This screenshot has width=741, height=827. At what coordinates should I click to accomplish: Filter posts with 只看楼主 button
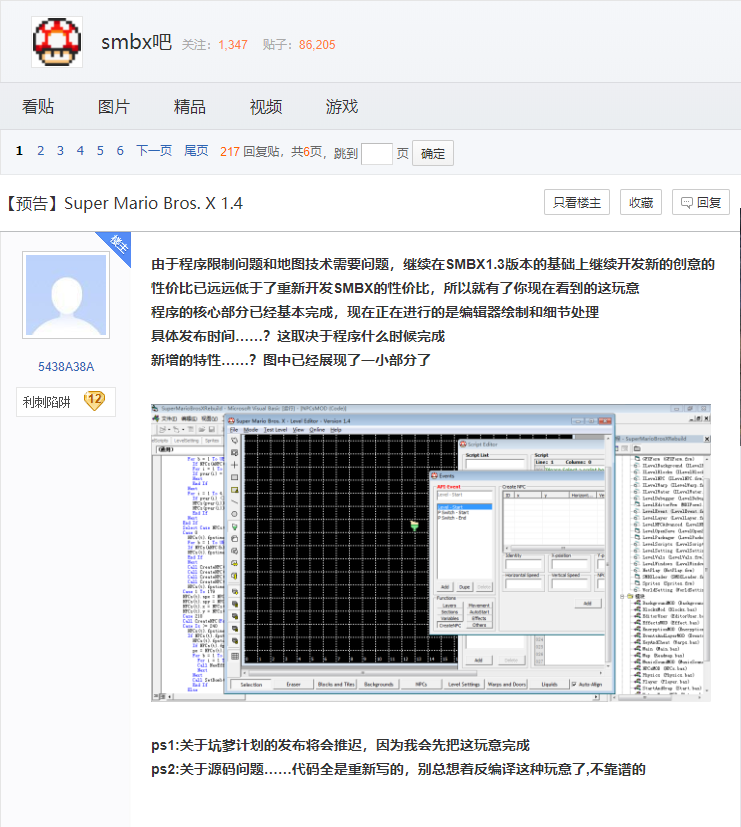pyautogui.click(x=577, y=203)
